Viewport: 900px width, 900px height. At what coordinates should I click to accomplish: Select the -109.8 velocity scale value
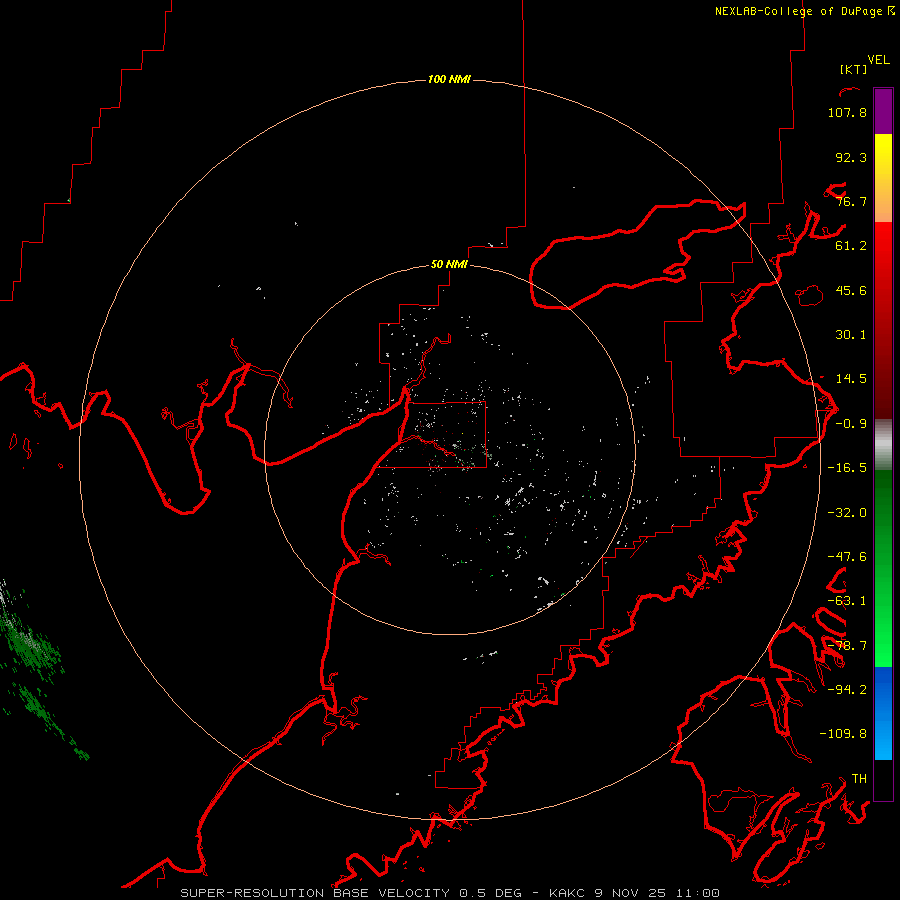point(843,734)
